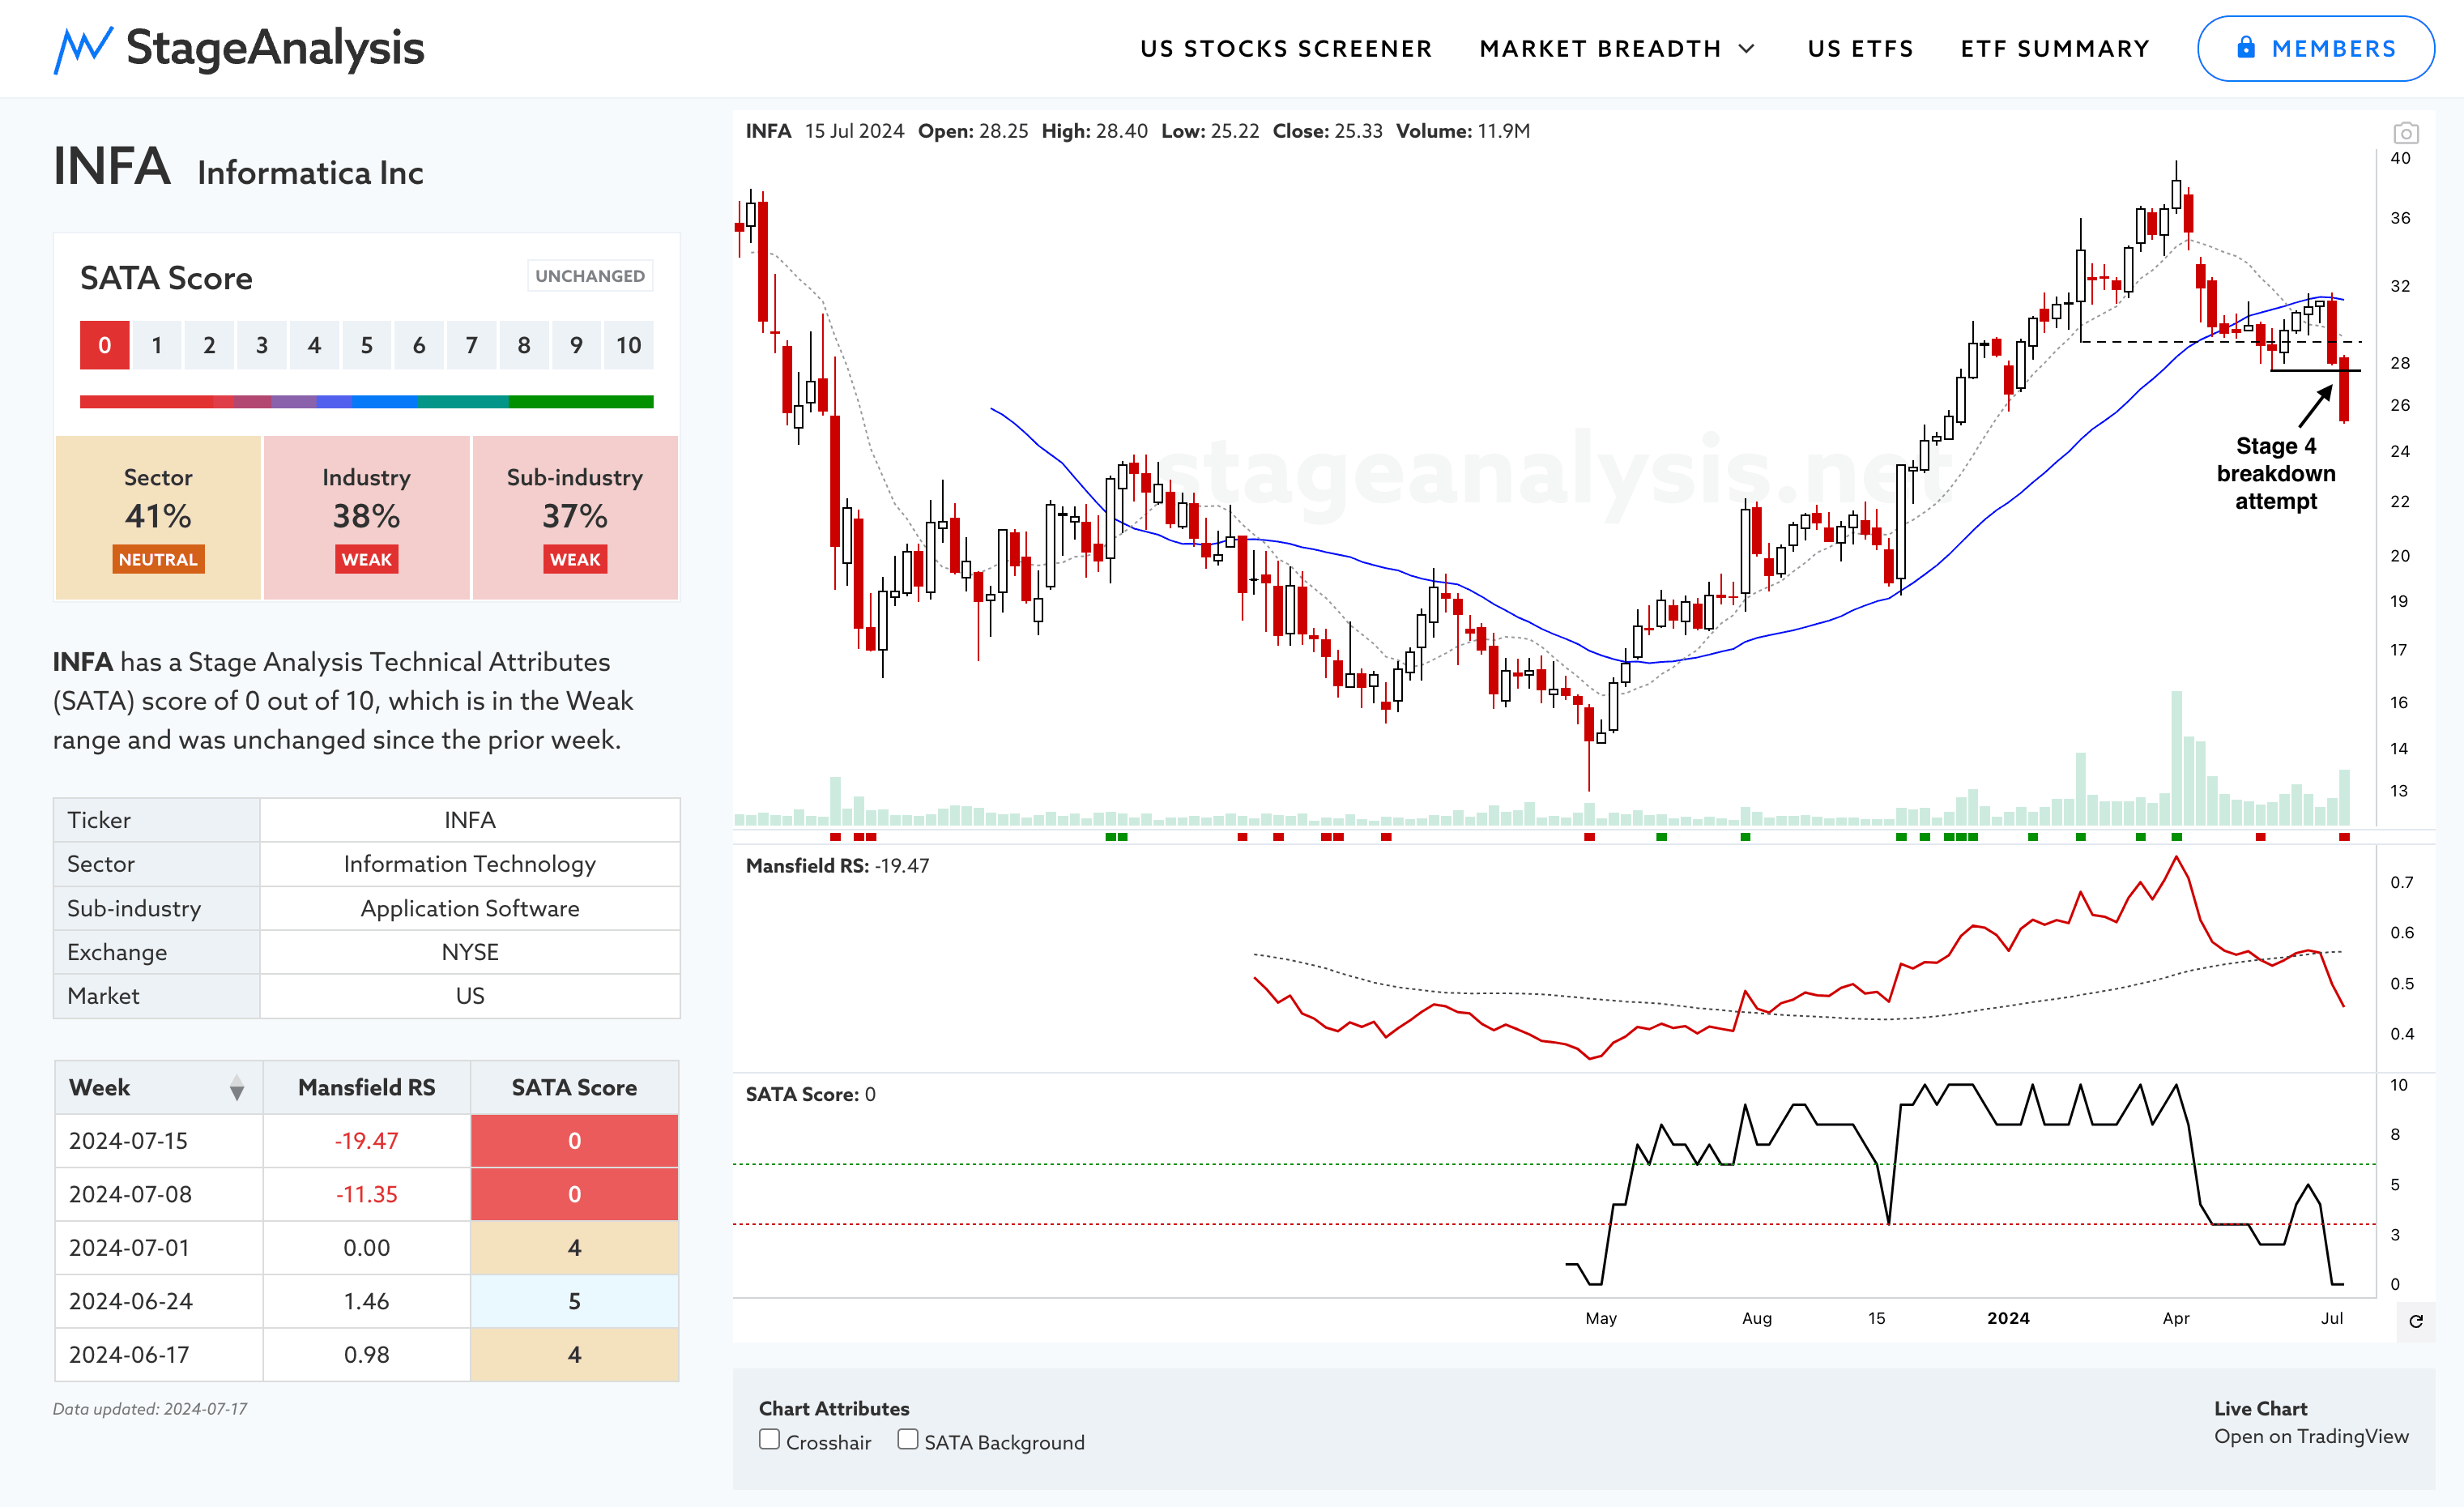Click the -11.35 Mansfield RS value
The height and width of the screenshot is (1507, 2464).
[366, 1194]
